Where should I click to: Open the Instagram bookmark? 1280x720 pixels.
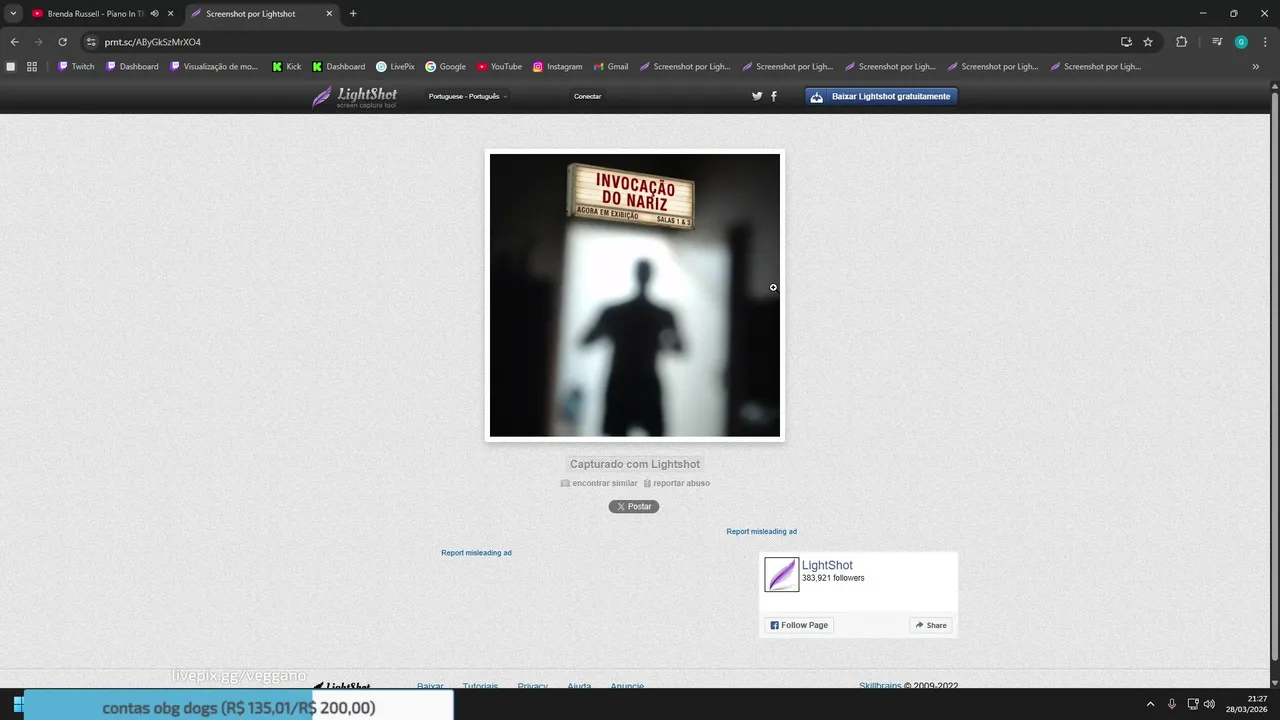[x=557, y=67]
